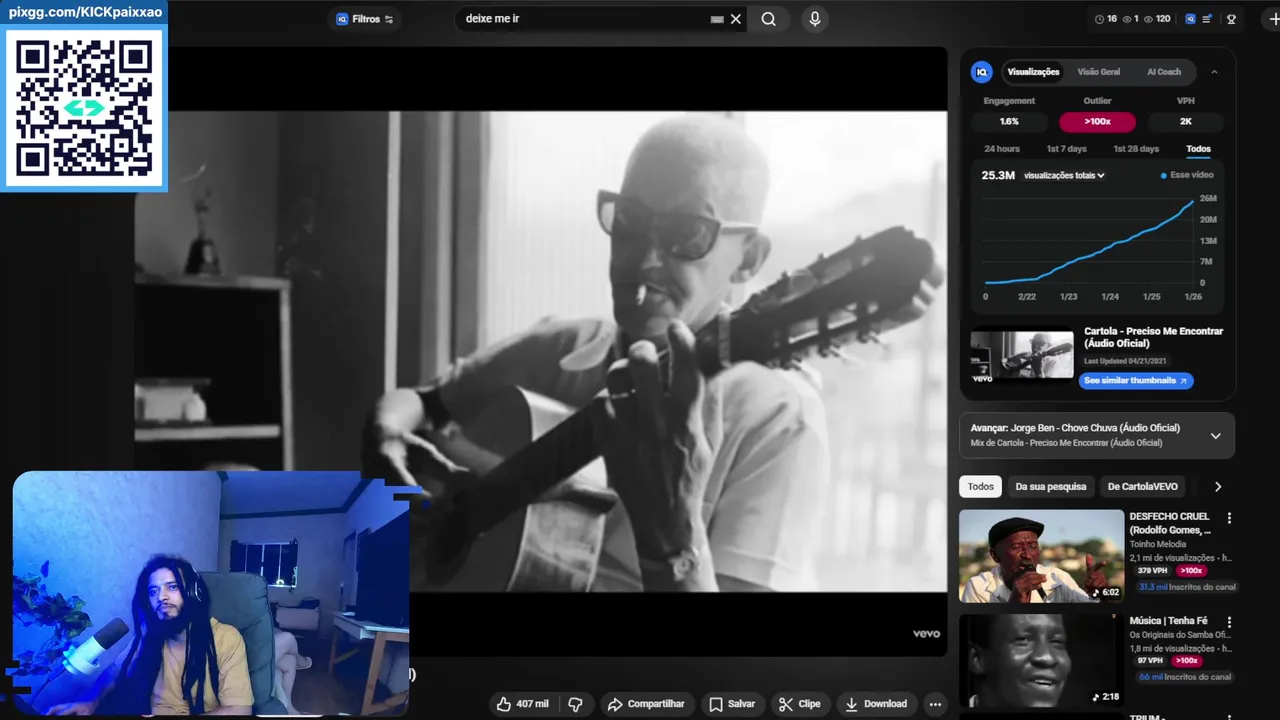Open the 'DESFECHO CRUEL (Rodolfo Gomes' title
The height and width of the screenshot is (720, 1280).
click(1170, 523)
